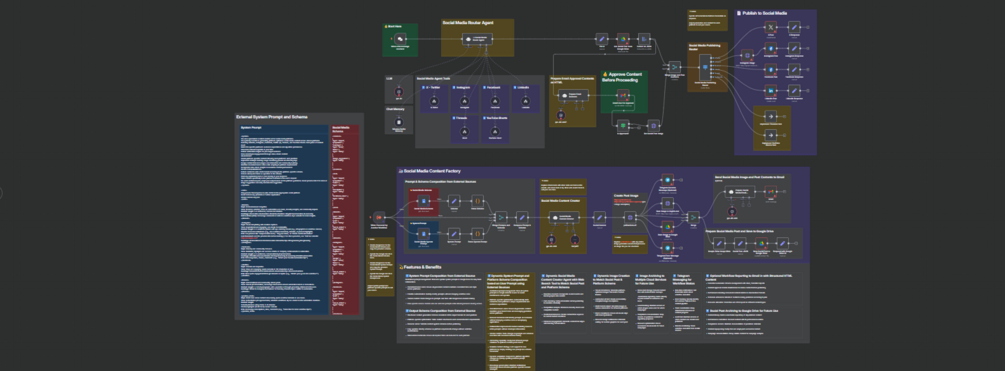The width and height of the screenshot is (1005, 371).
Task: Open the Social Media Publishing Router switch node
Action: 705,67
